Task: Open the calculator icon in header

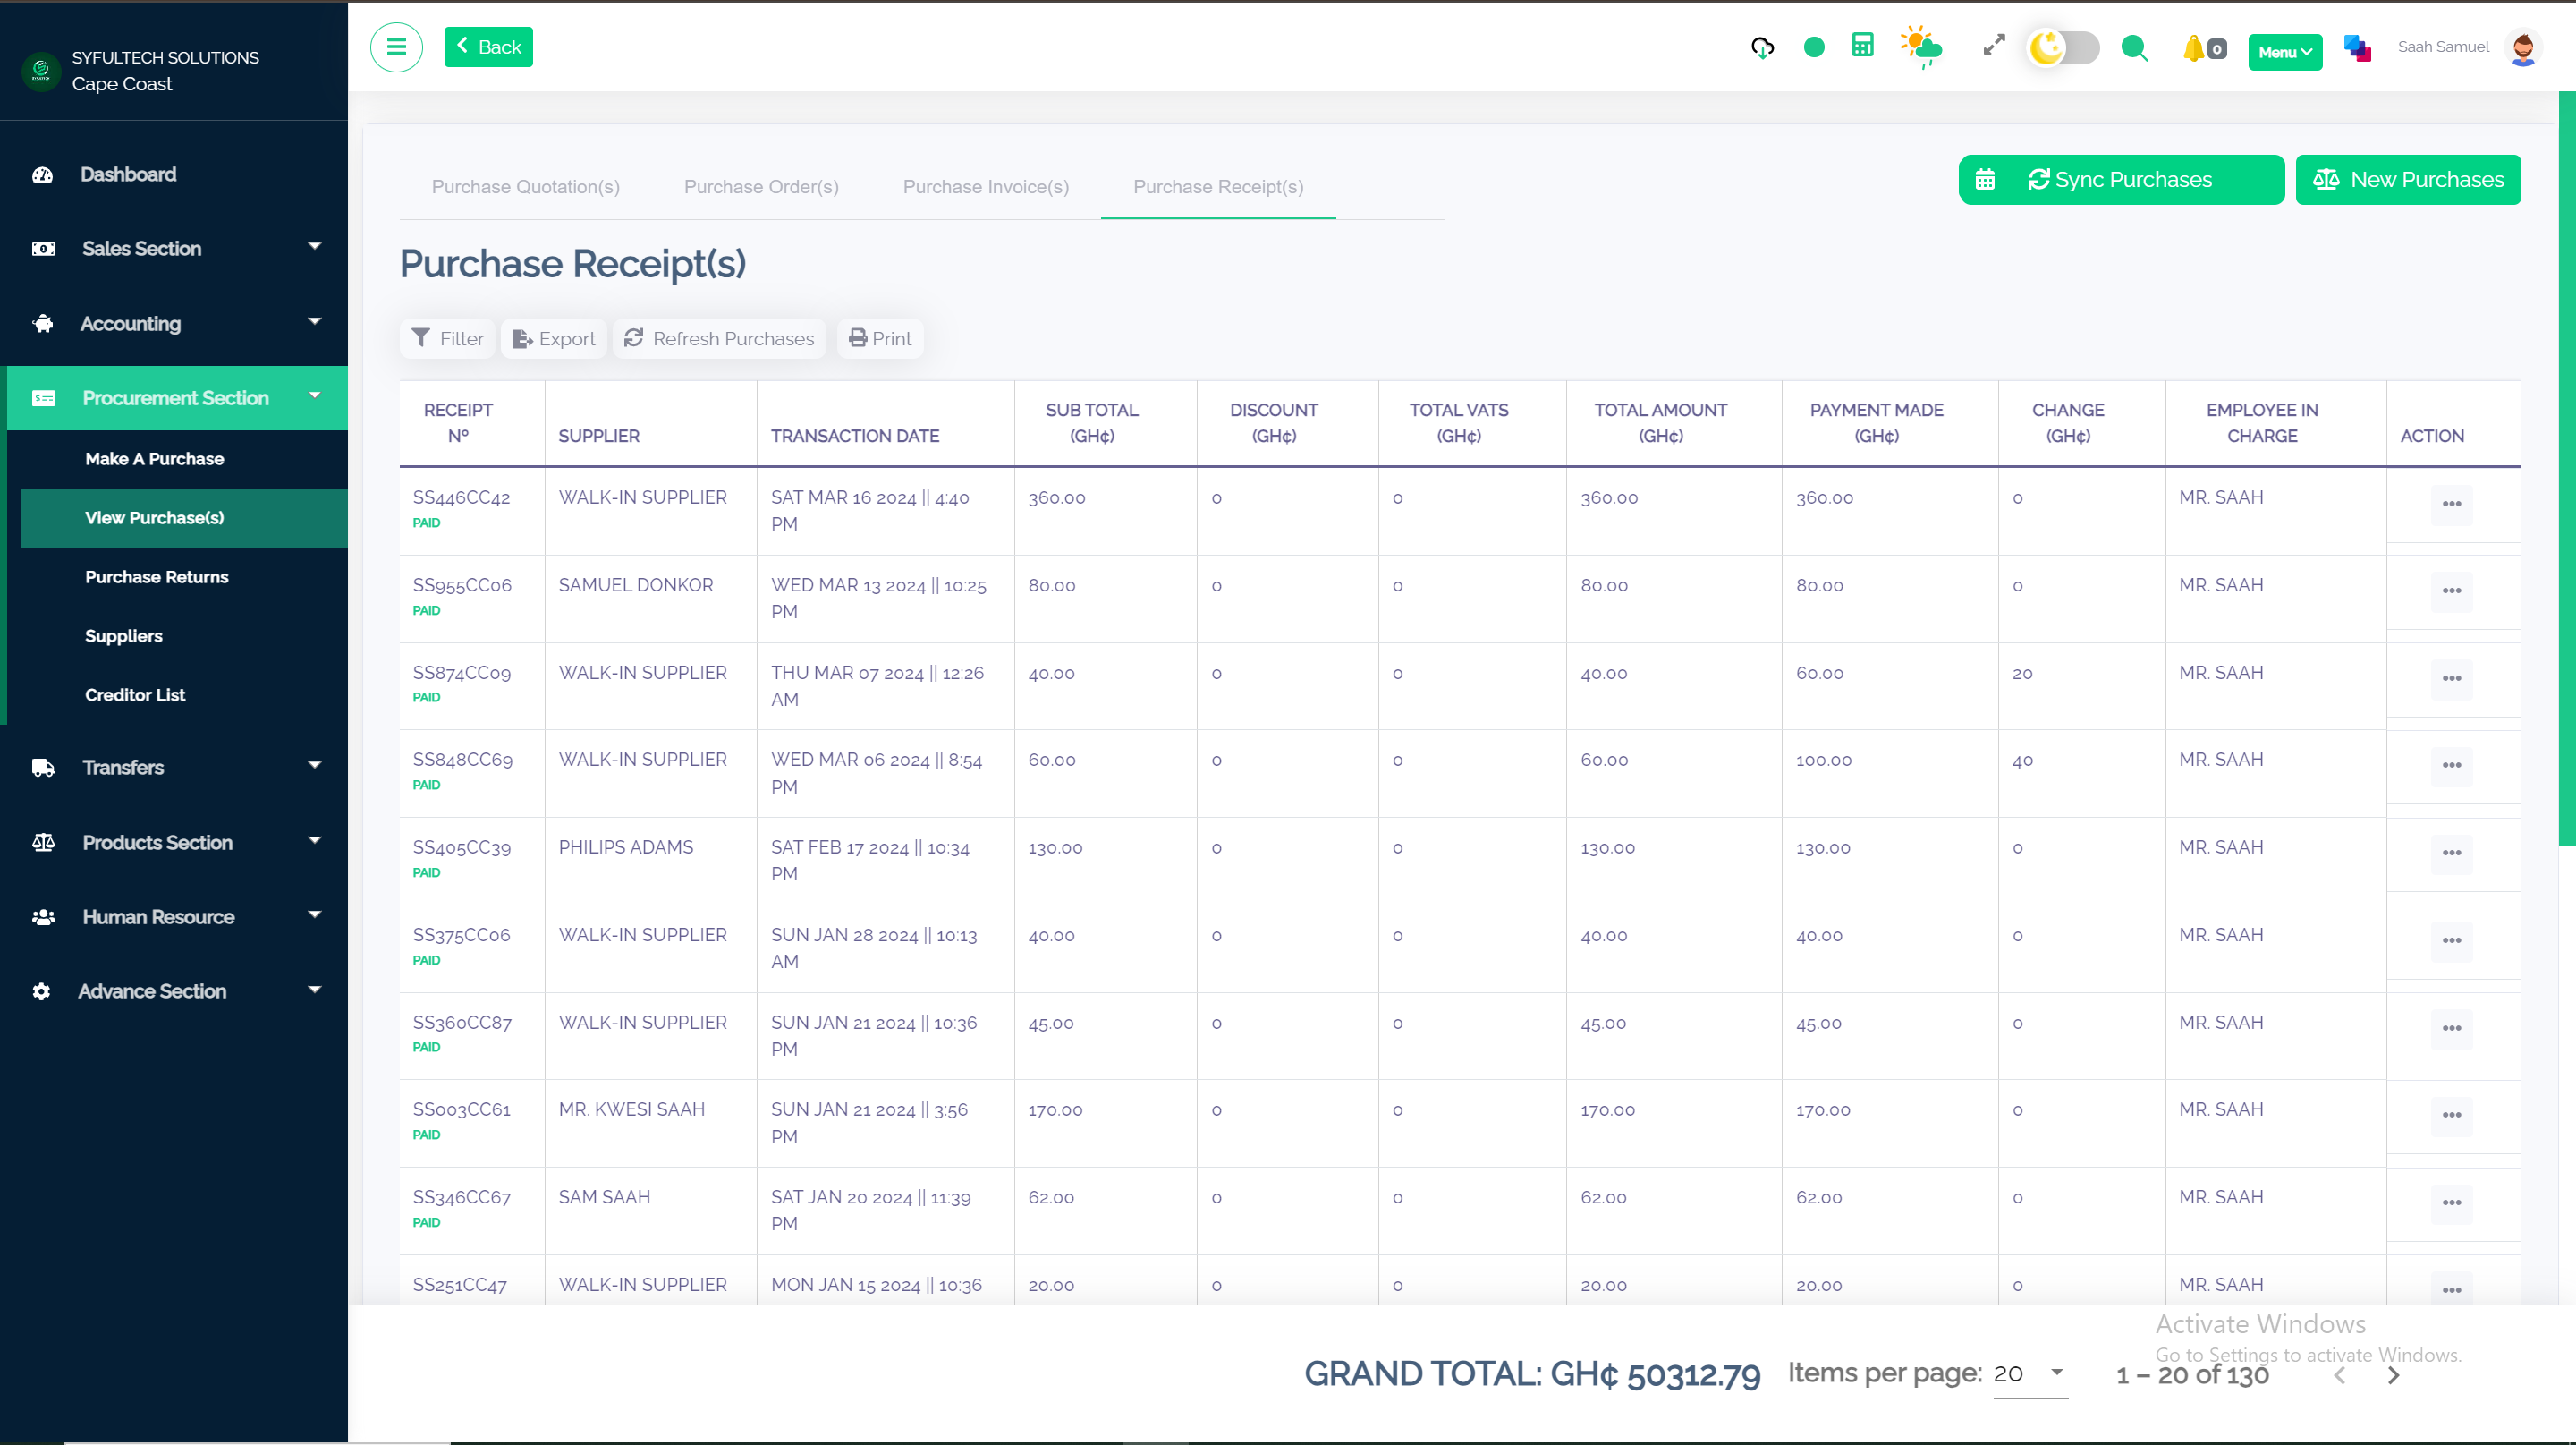Action: coord(1862,45)
